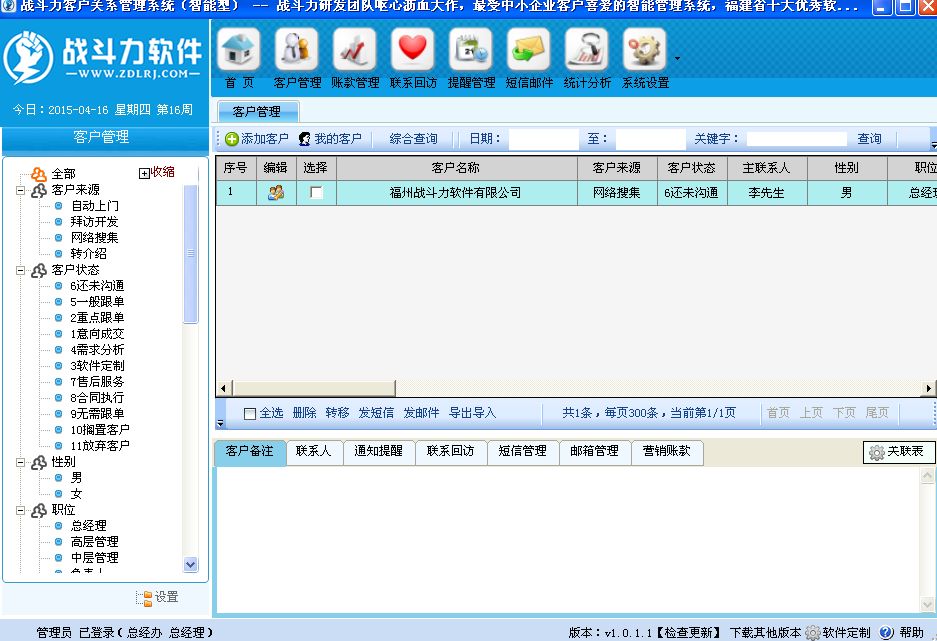Viewport: 937px width, 641px height.
Task: Click the 综合查询 button
Action: click(414, 139)
